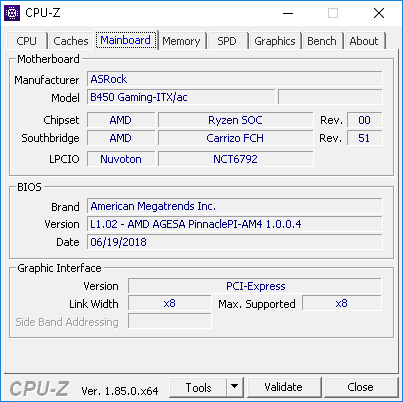The height and width of the screenshot is (402, 403).
Task: Open the Caches tab
Action: point(71,41)
